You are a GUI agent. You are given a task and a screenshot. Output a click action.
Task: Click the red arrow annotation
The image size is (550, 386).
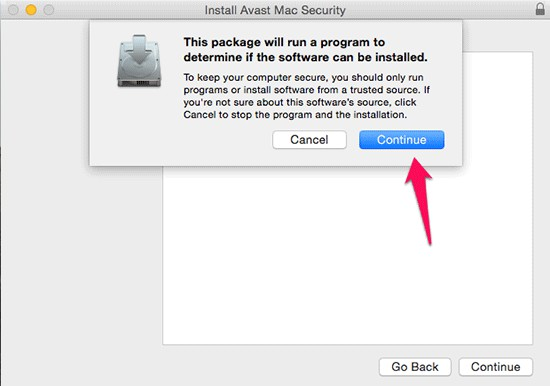pos(420,200)
